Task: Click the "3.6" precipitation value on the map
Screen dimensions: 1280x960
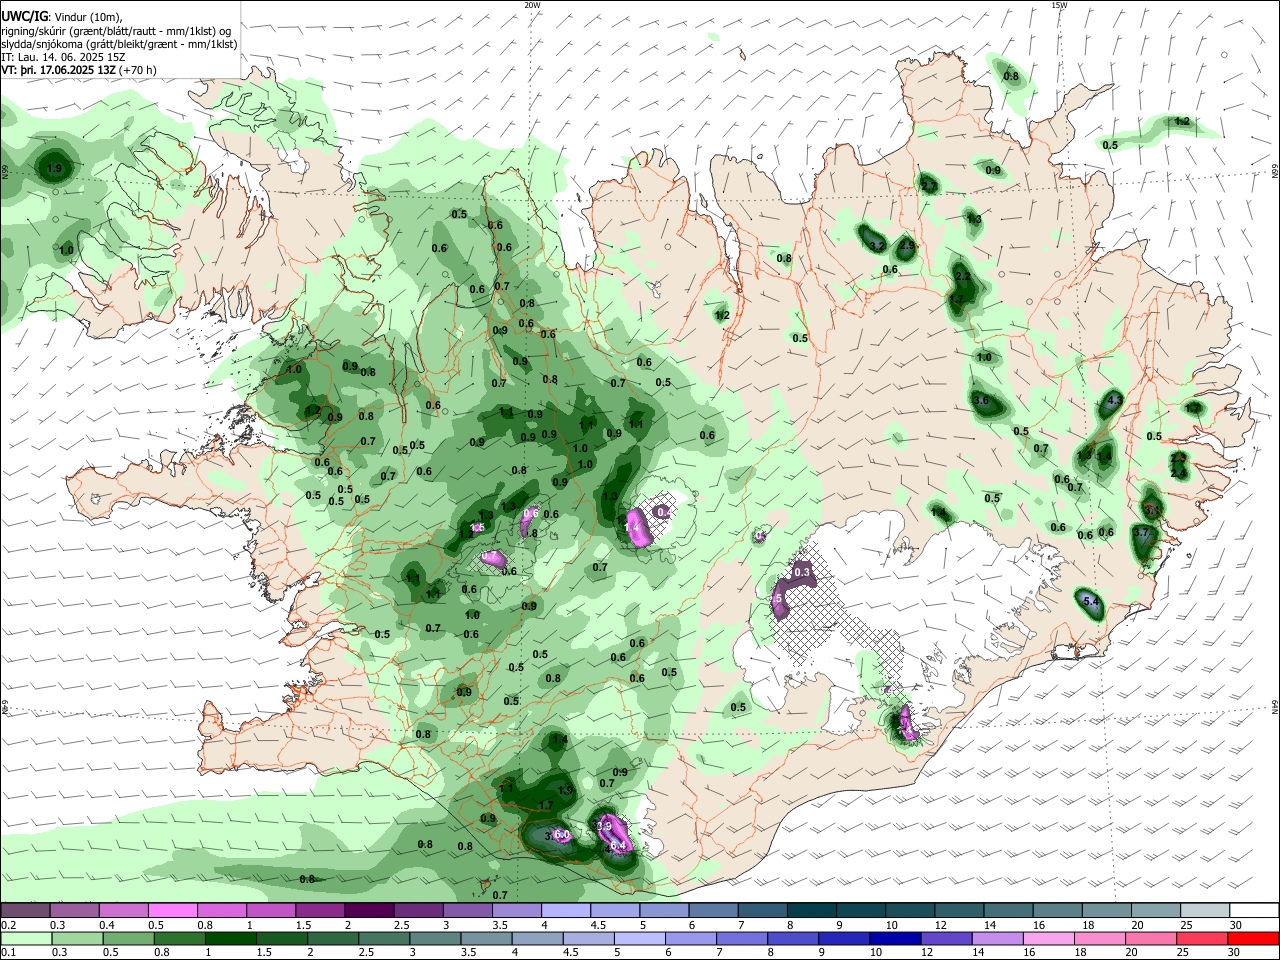Action: [981, 401]
